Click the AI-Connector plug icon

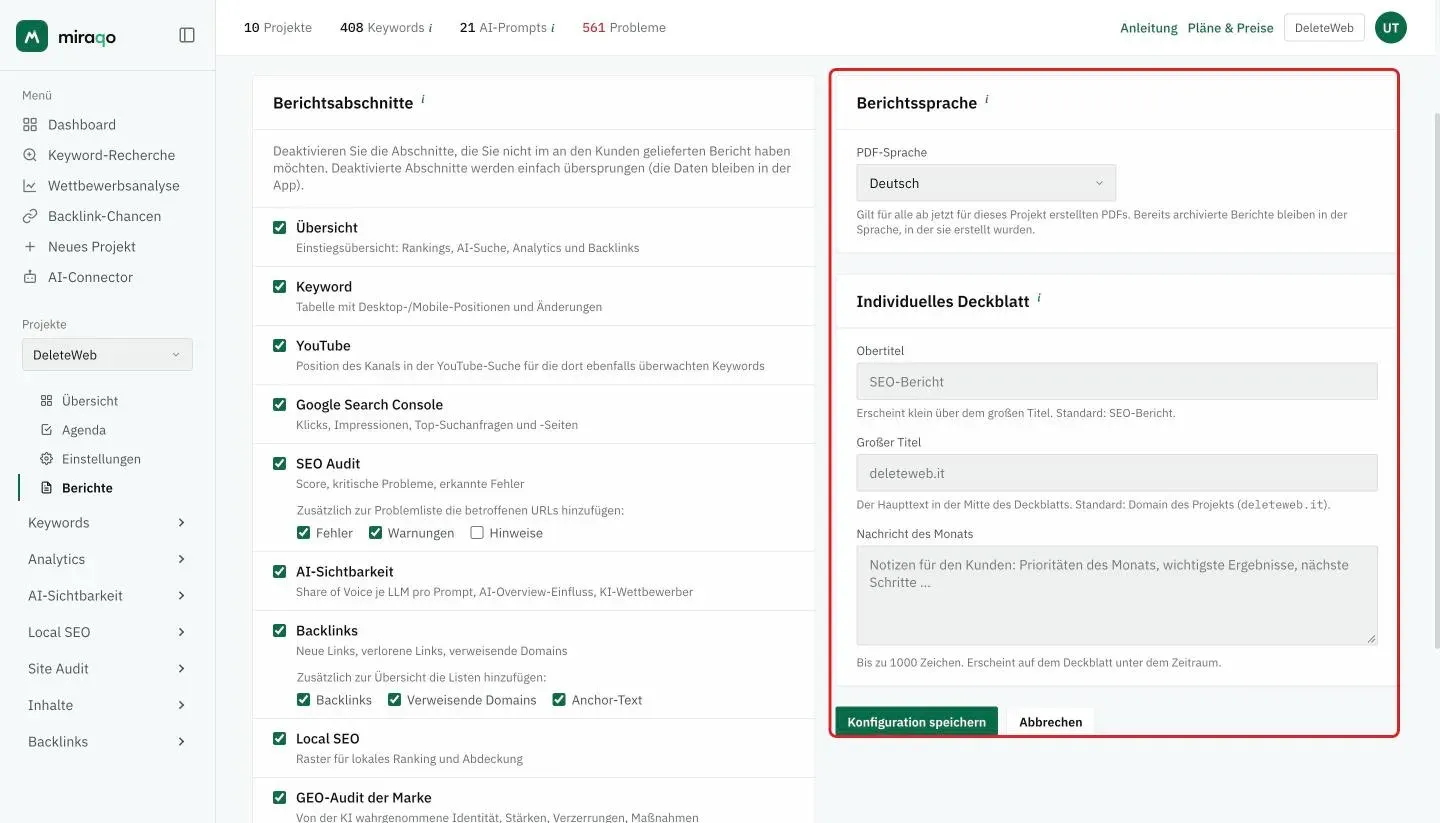30,277
